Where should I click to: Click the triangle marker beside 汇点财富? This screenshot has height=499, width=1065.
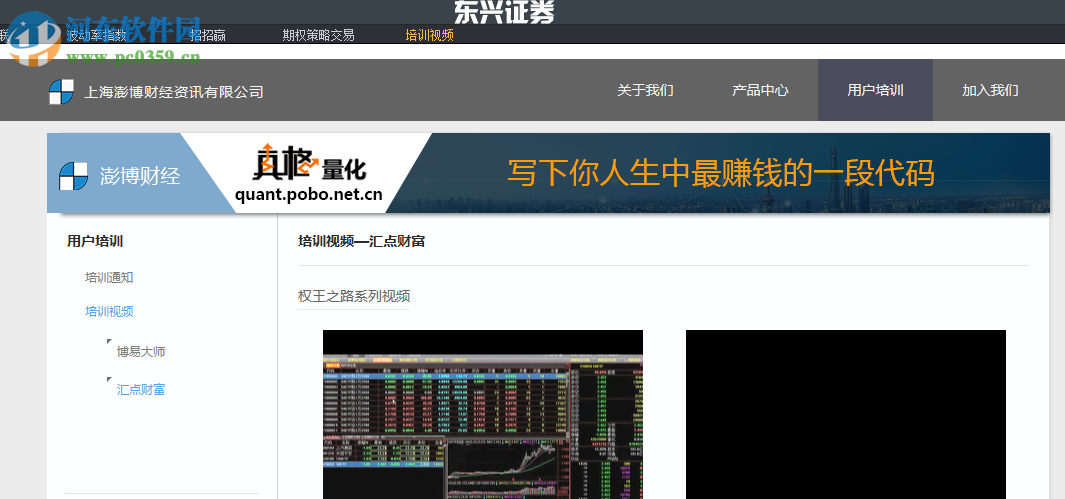[x=109, y=379]
